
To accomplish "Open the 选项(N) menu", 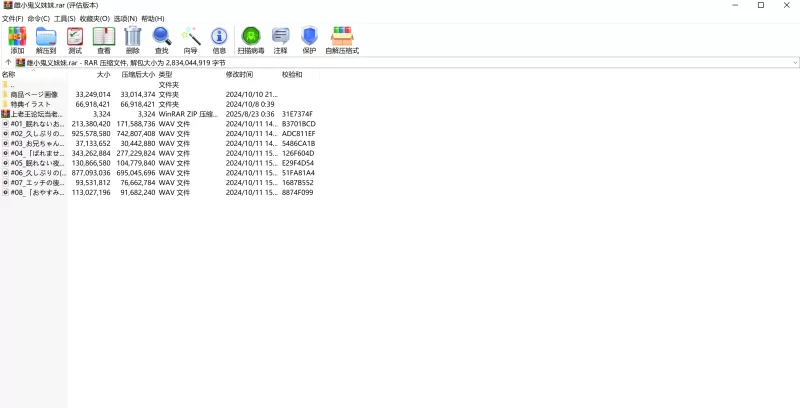I will tap(125, 18).
